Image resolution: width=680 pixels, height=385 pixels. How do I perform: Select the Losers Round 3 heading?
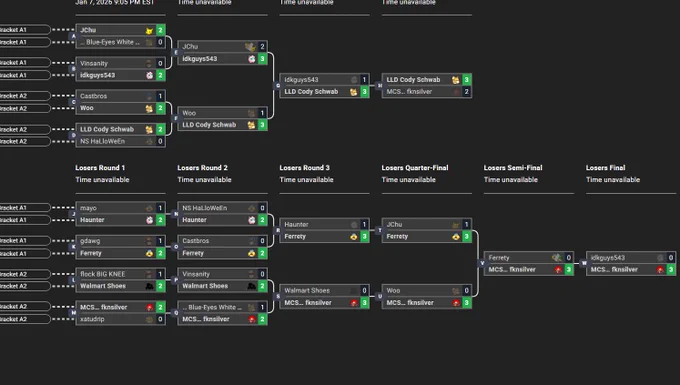point(304,168)
